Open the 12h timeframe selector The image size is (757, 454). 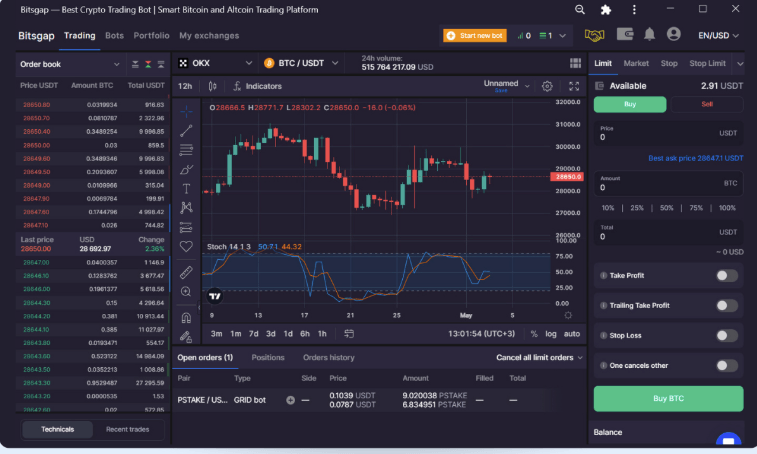[185, 86]
